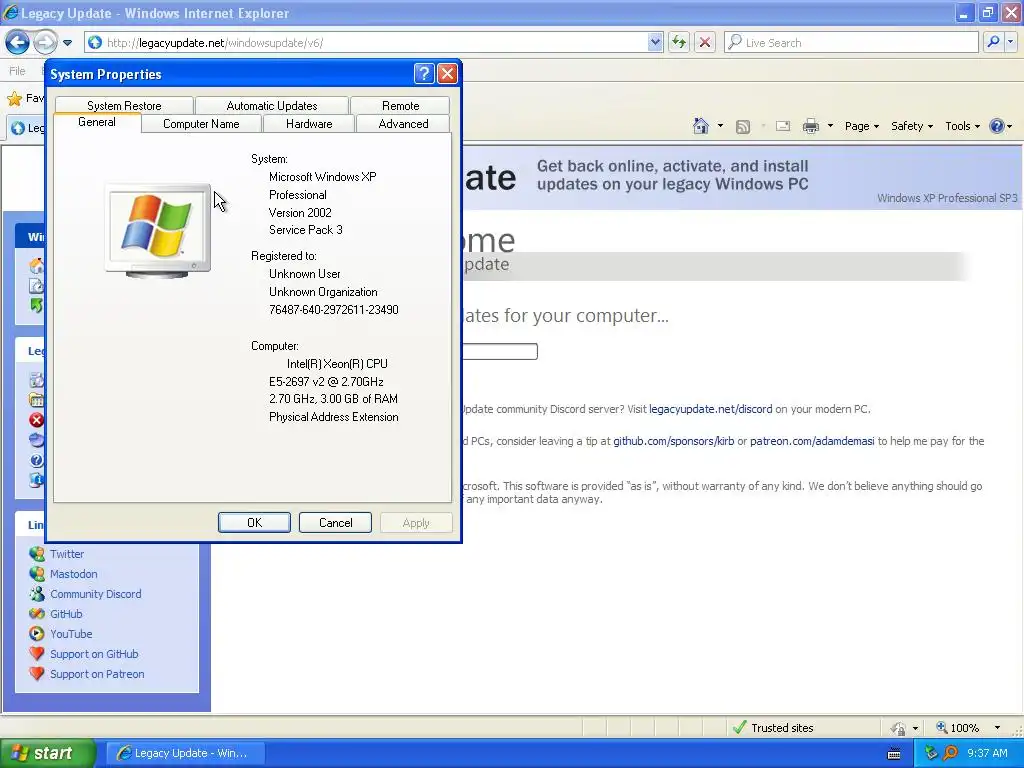Click the Service Pack 3 text
The image size is (1024, 768).
click(306, 230)
